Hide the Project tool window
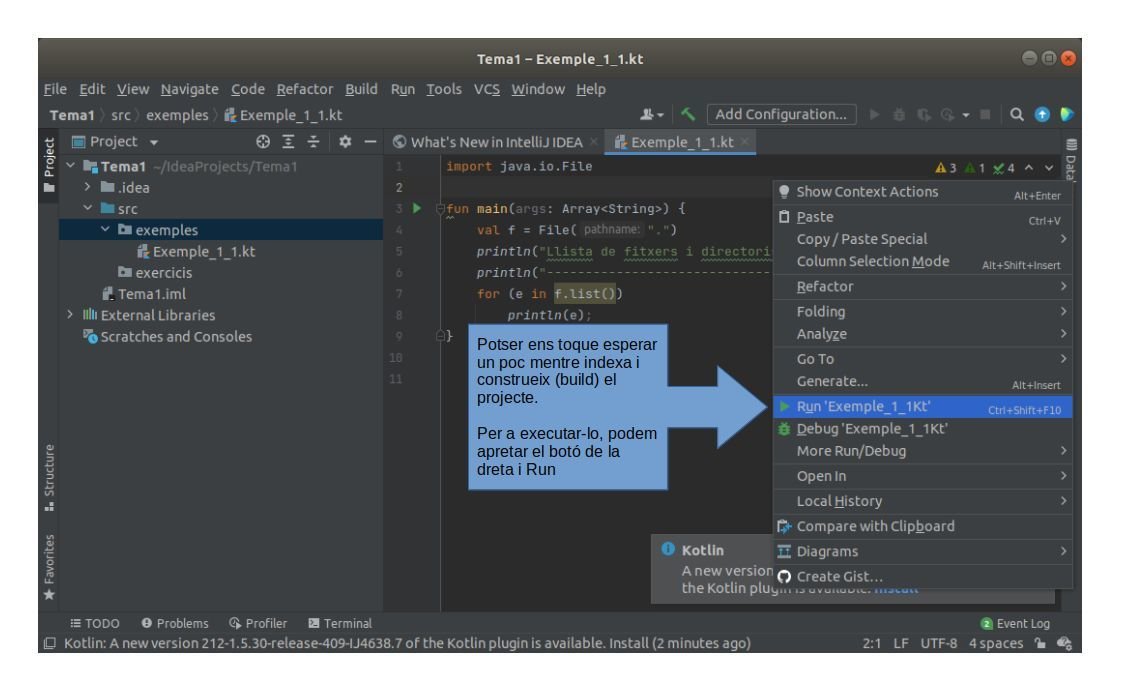The width and height of the screenshot is (1123, 691). tap(370, 142)
